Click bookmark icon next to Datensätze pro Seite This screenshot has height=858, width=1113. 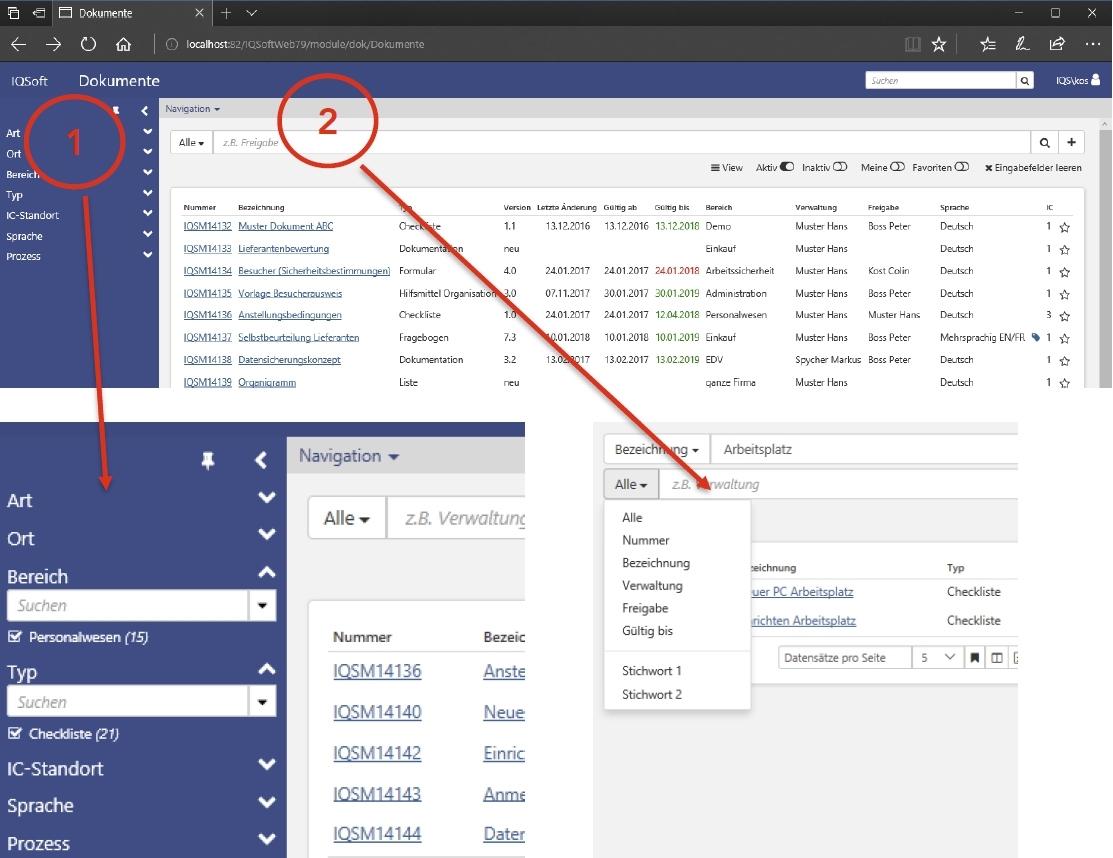pyautogui.click(x=975, y=658)
